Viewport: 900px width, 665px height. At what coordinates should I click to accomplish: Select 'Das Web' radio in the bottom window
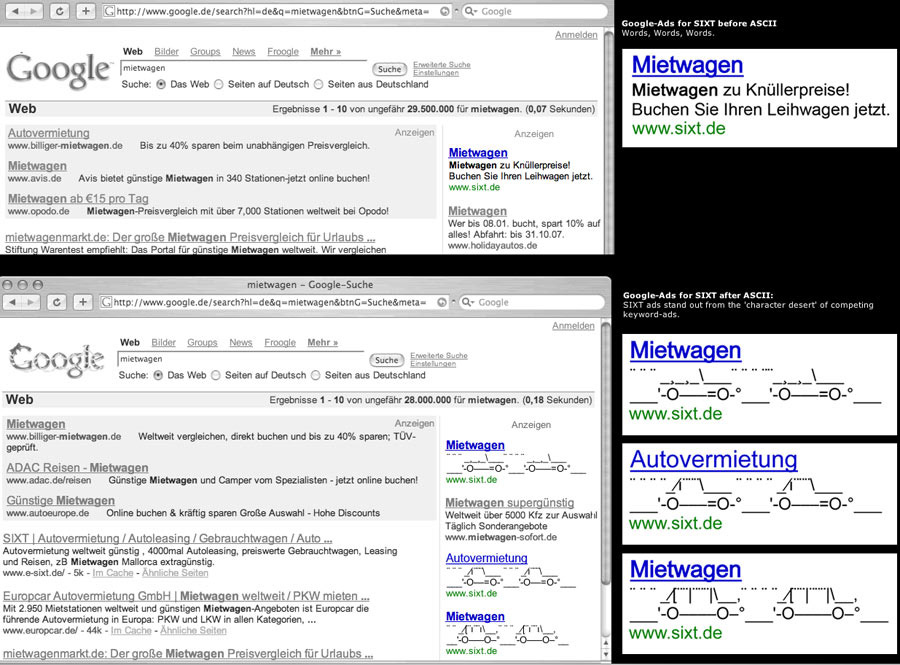pyautogui.click(x=158, y=375)
